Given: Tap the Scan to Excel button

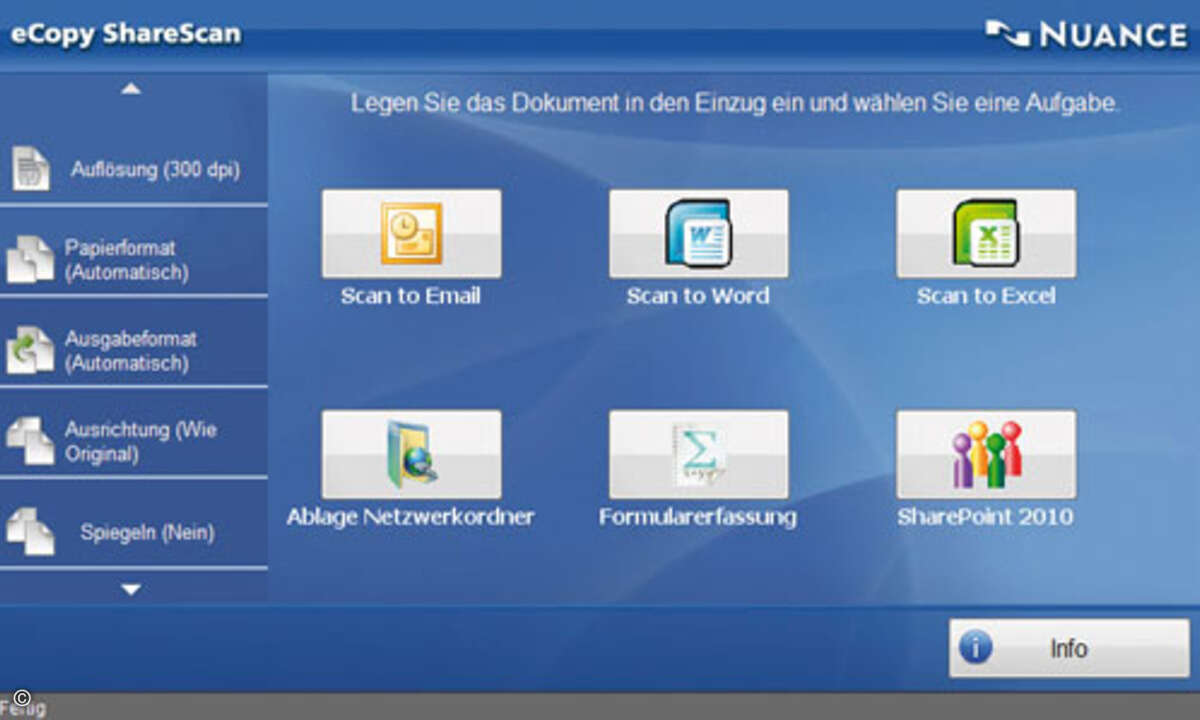Looking at the screenshot, I should click(x=986, y=234).
